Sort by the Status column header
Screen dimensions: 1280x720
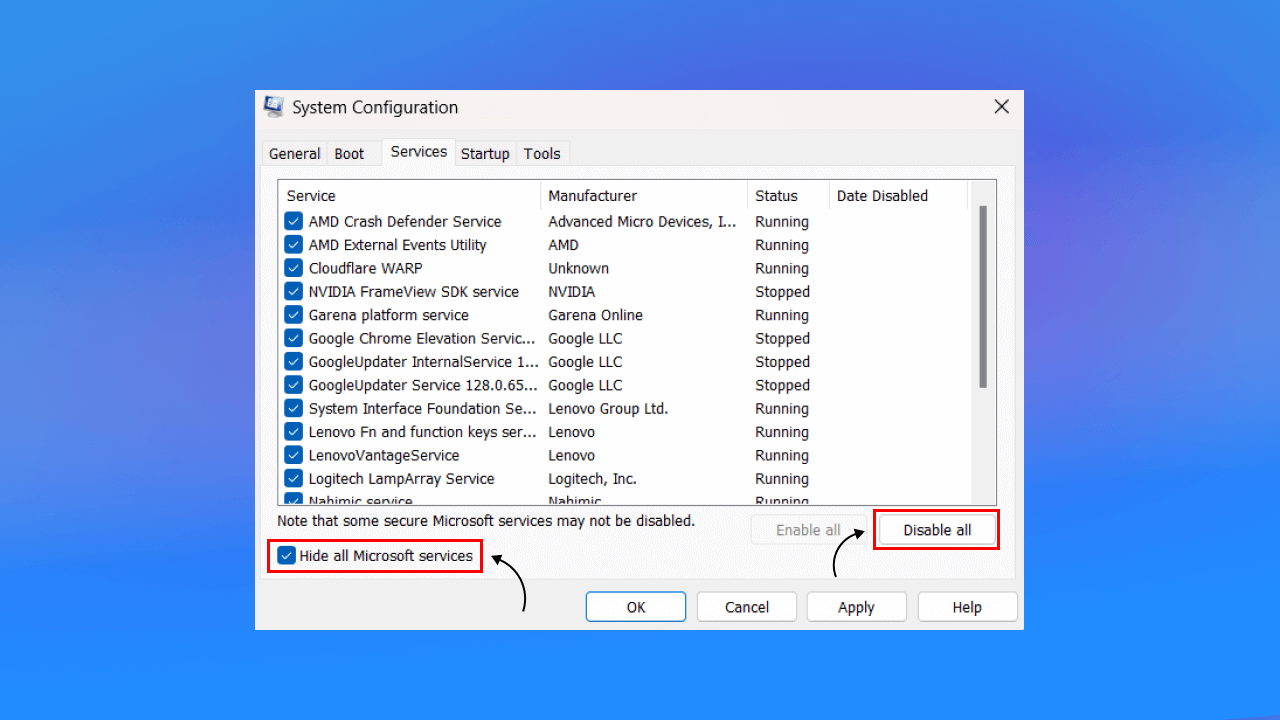[788, 196]
